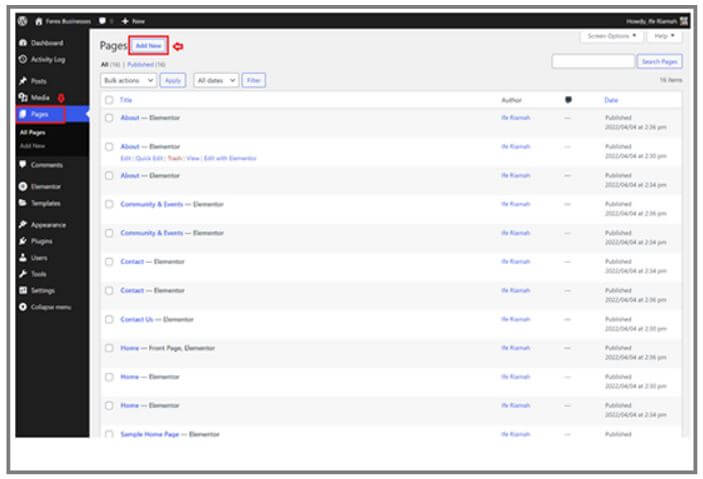This screenshot has height=479, width=703.
Task: Expand the Help tab
Action: click(664, 36)
